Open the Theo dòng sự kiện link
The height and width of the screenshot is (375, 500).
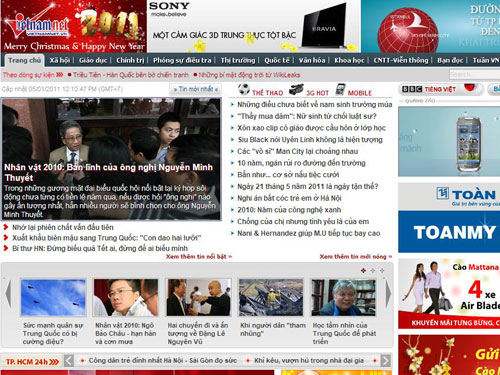click(x=33, y=75)
